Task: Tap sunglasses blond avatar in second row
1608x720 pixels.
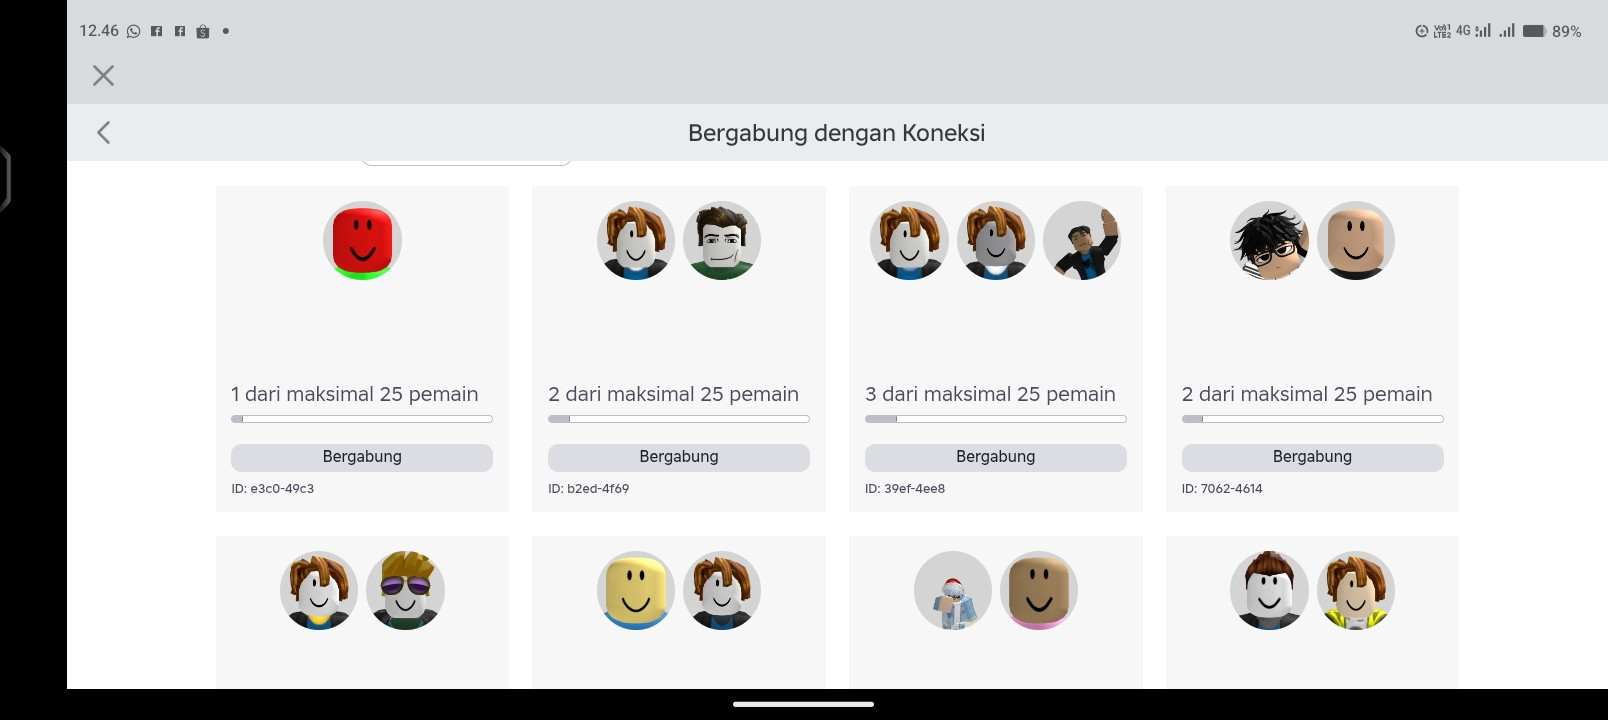Action: pos(405,590)
